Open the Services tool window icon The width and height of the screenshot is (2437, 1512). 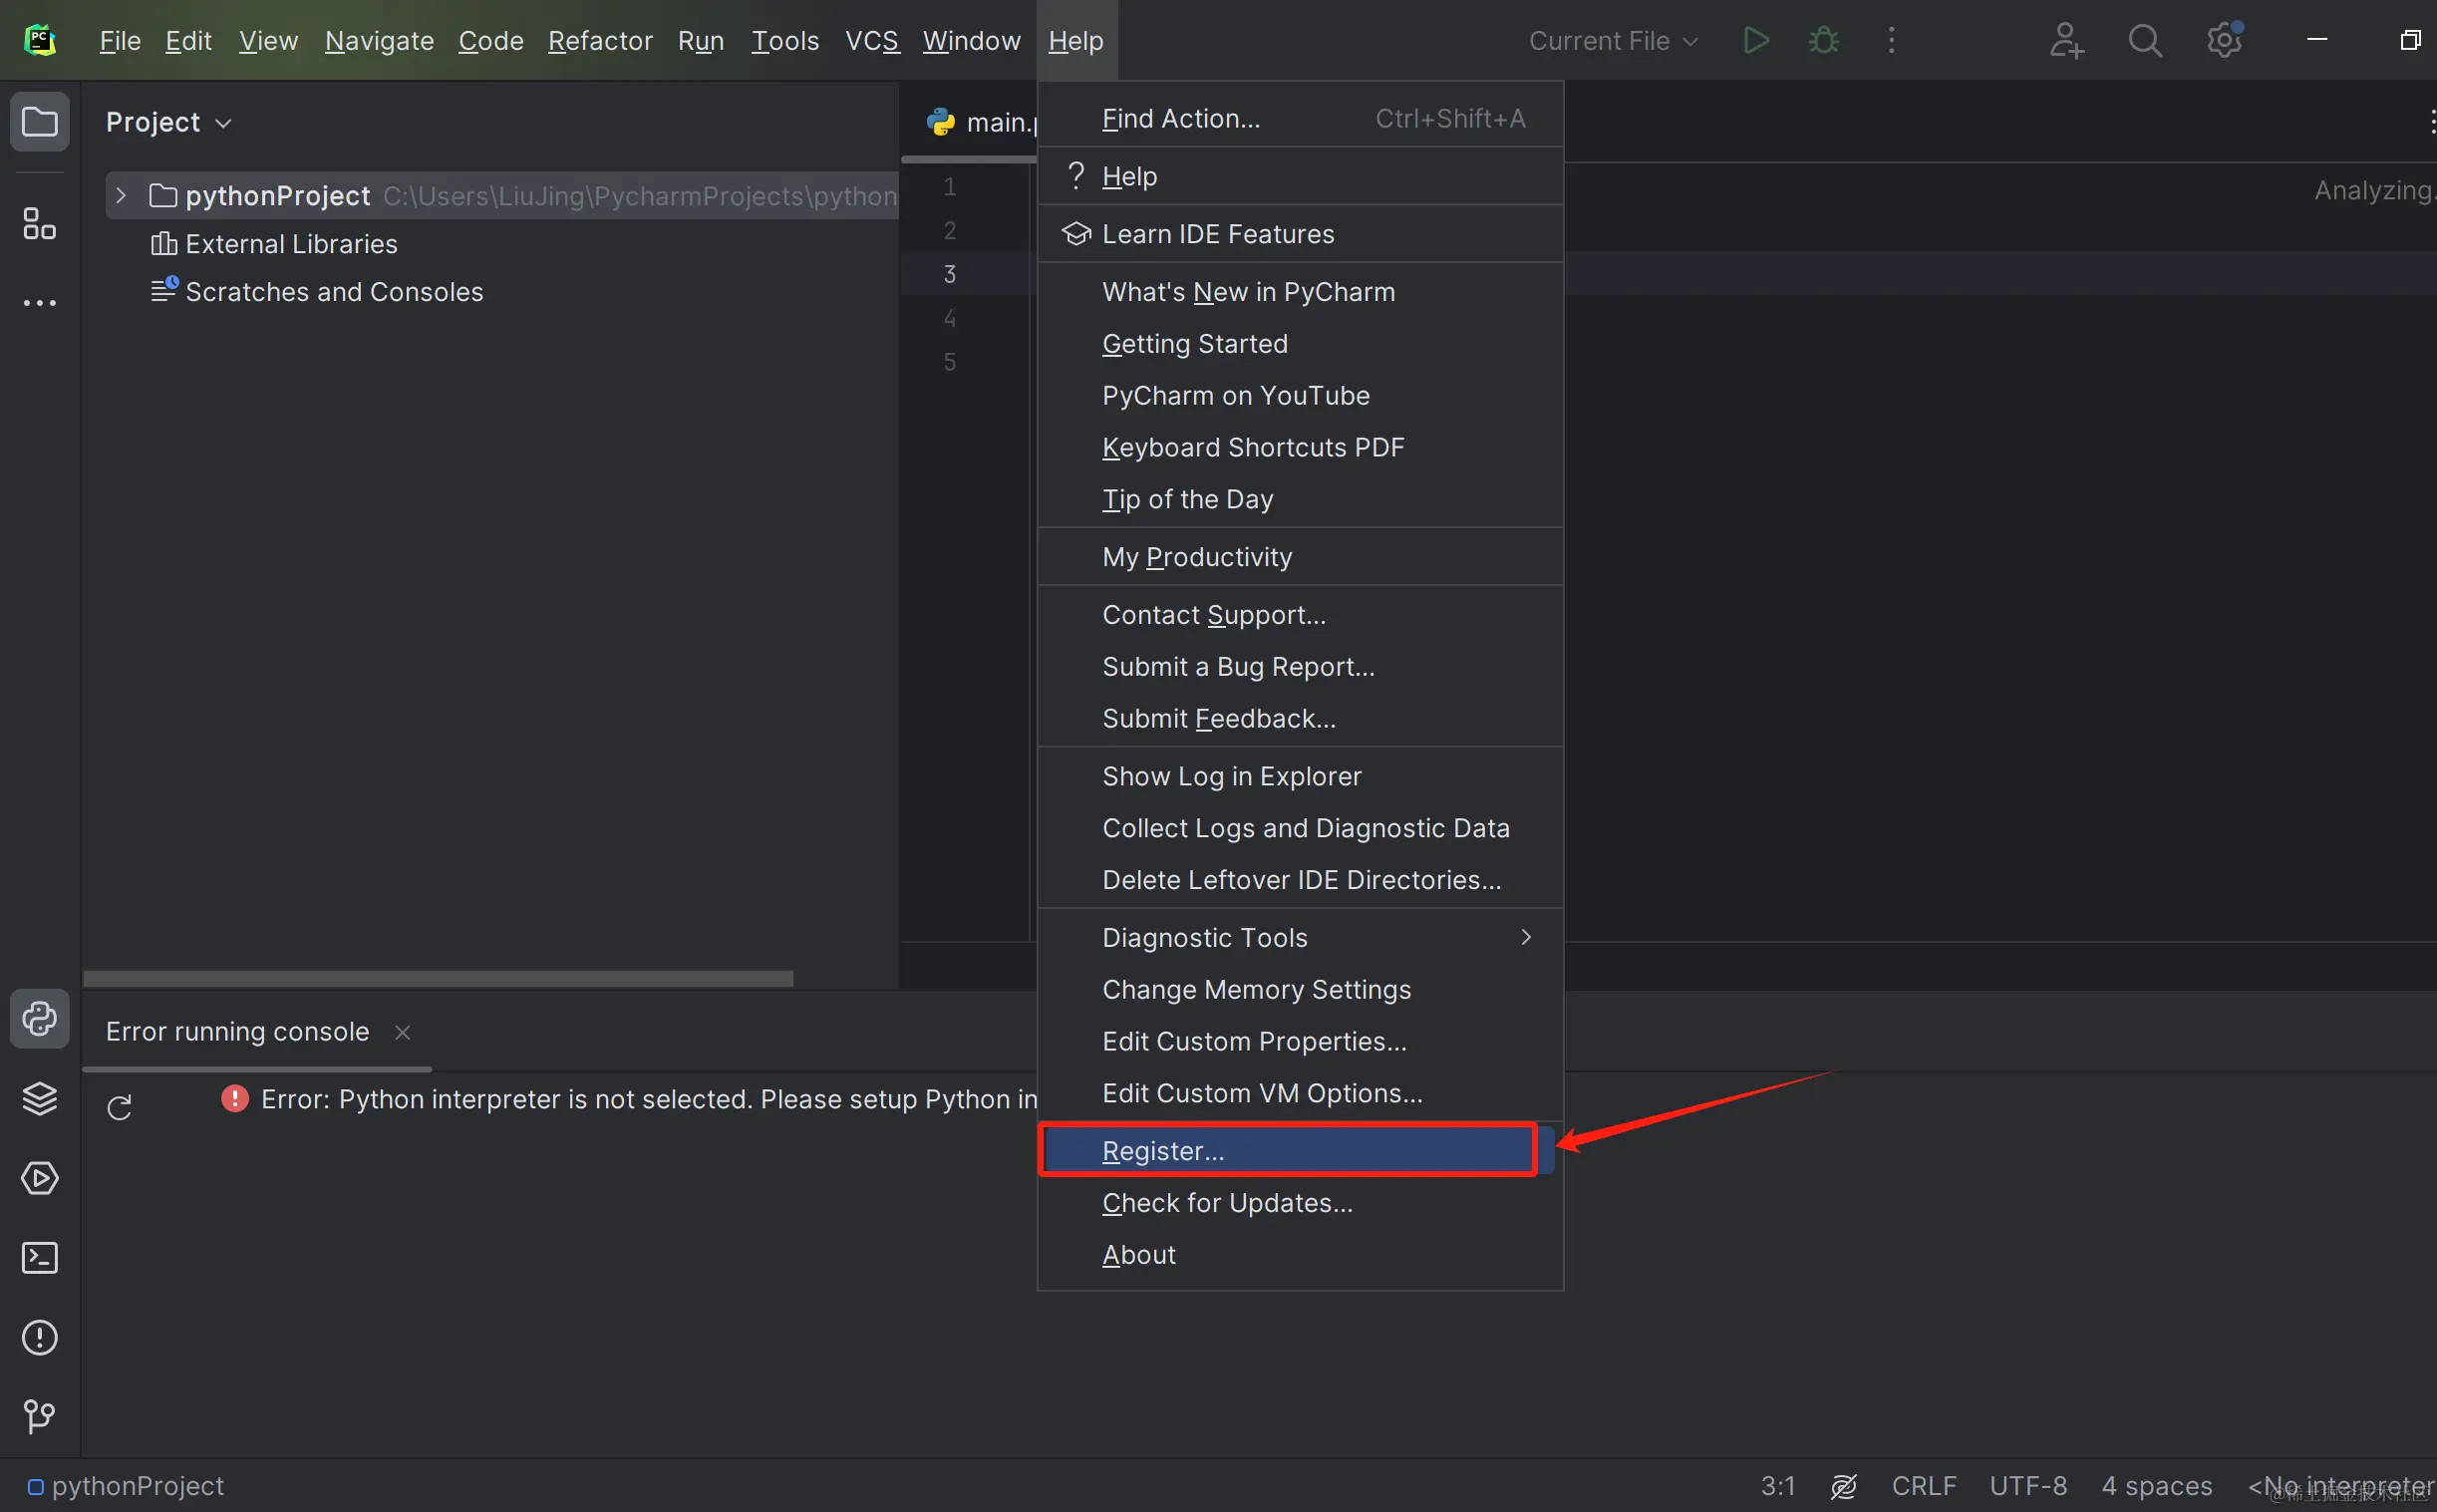(x=39, y=1178)
